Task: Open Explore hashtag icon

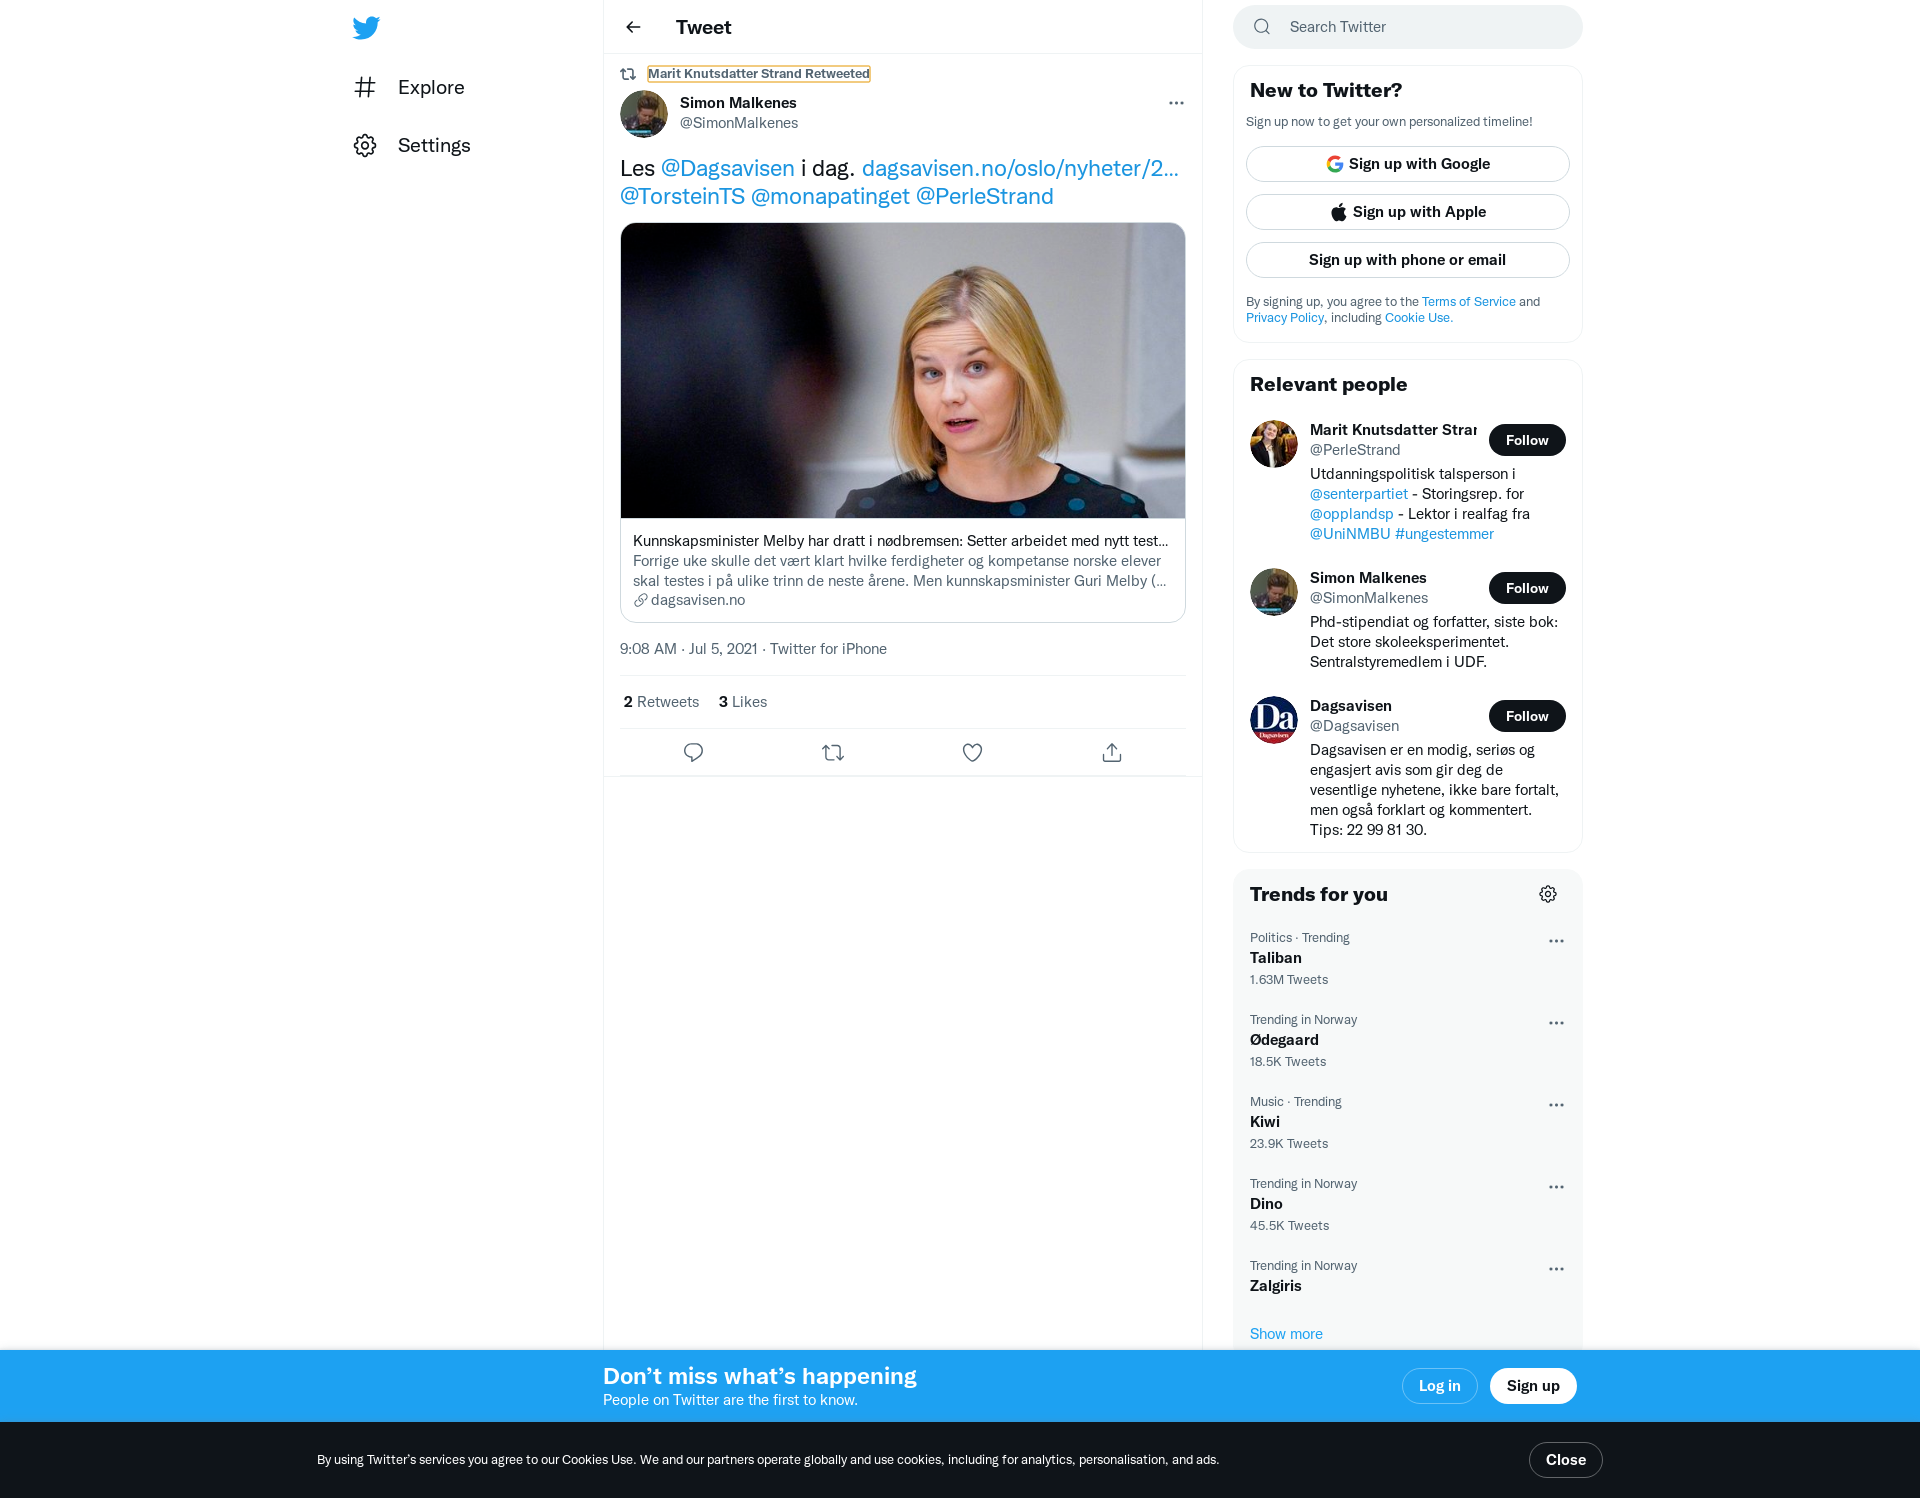Action: tap(365, 87)
